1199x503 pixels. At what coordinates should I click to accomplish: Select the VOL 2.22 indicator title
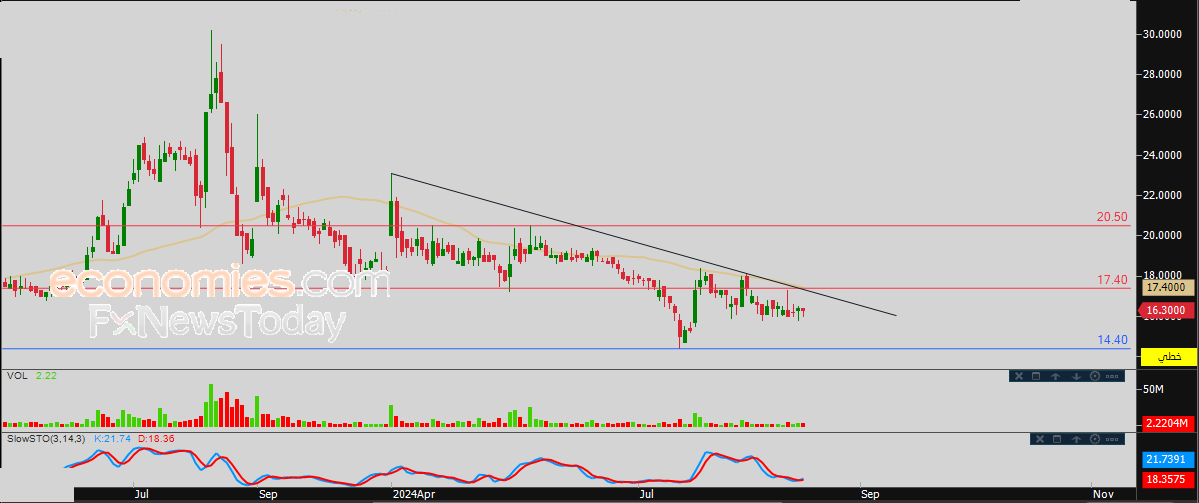(x=32, y=375)
